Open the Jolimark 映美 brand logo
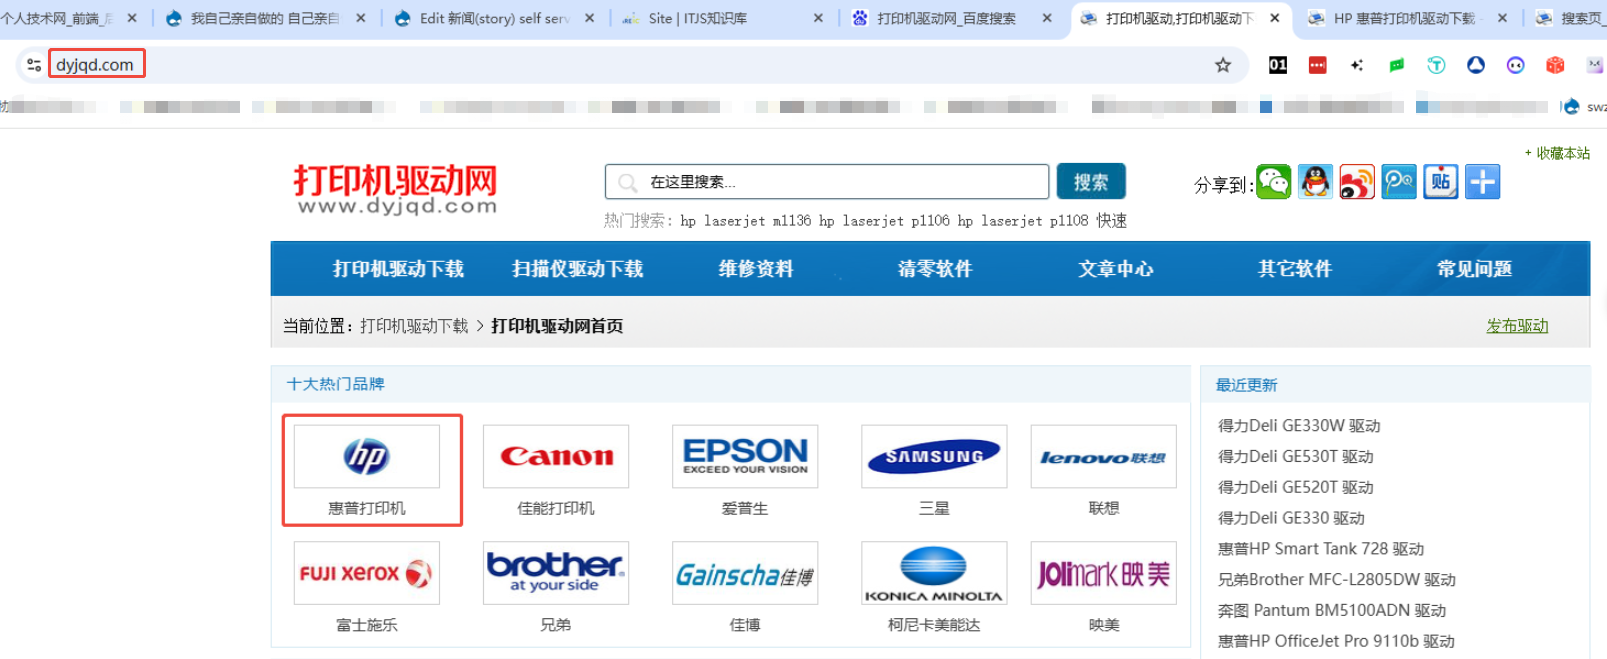 coord(1104,573)
